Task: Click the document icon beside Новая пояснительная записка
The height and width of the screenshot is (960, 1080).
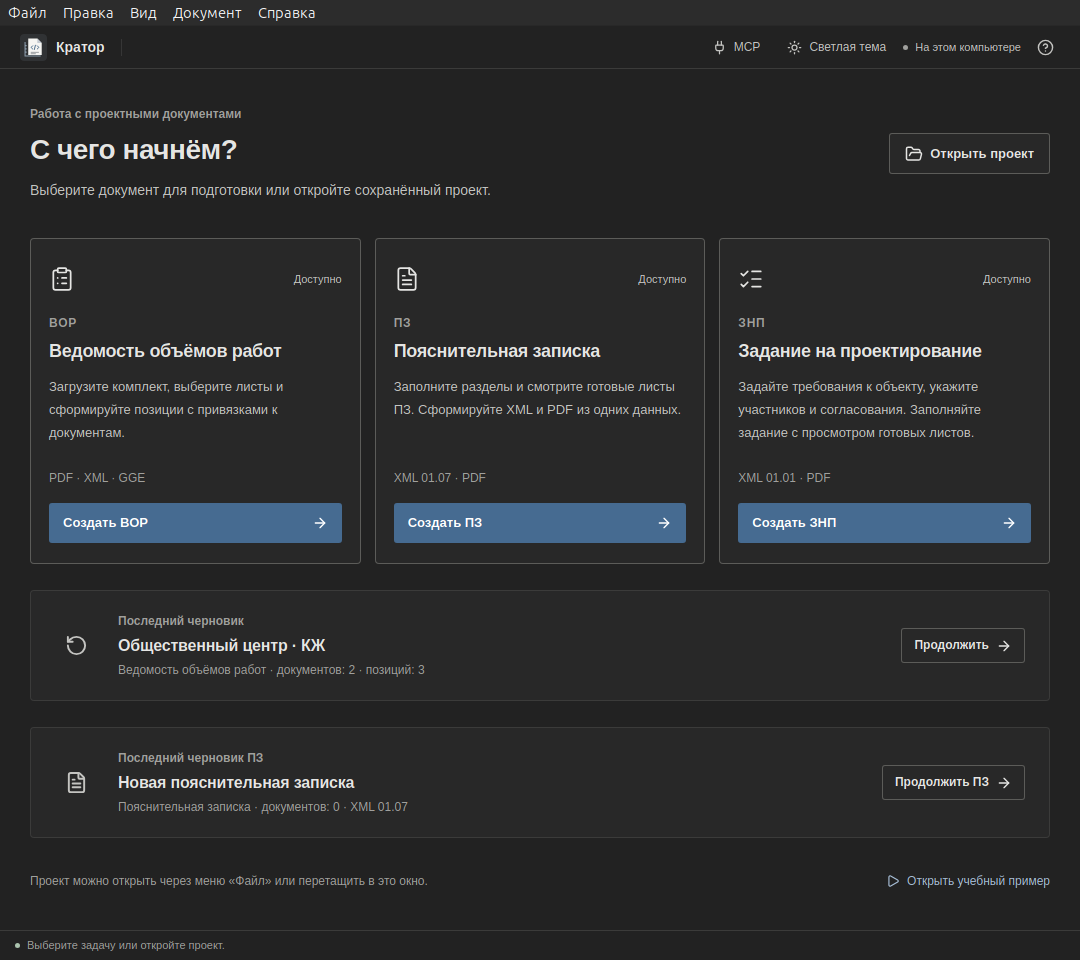Action: coord(76,782)
